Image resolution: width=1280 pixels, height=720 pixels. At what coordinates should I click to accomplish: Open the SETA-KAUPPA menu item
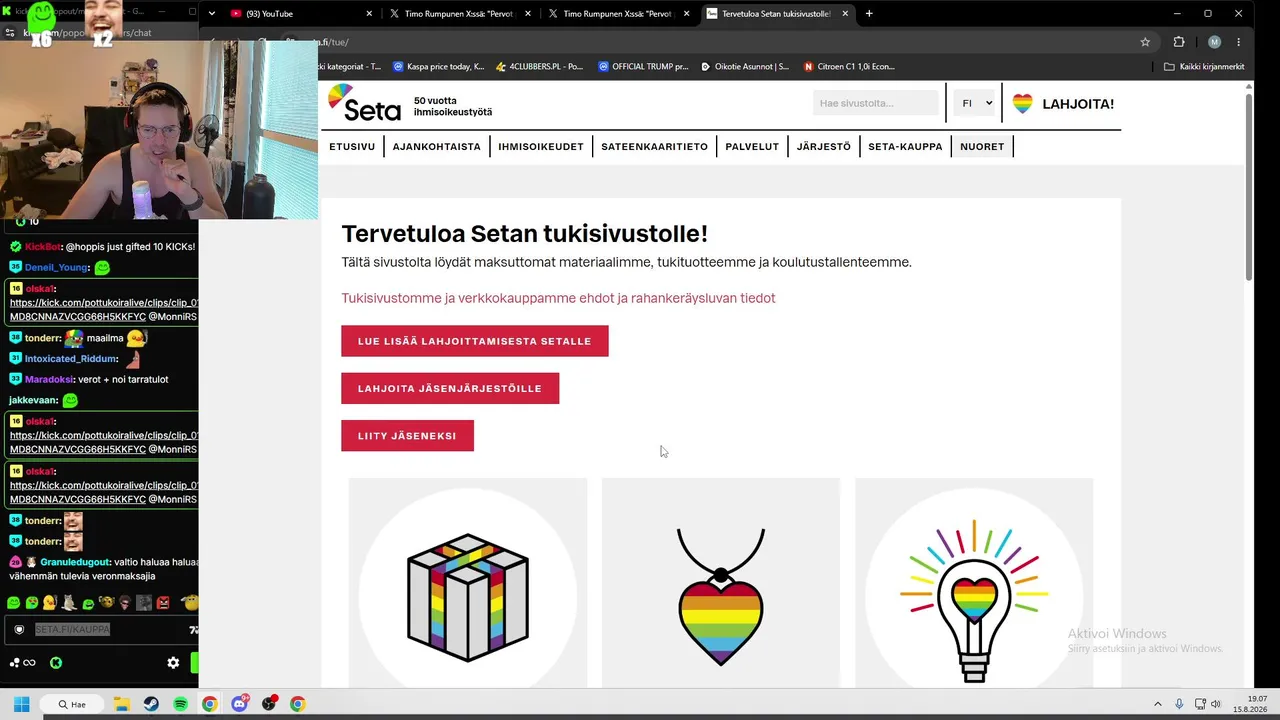[x=905, y=147]
